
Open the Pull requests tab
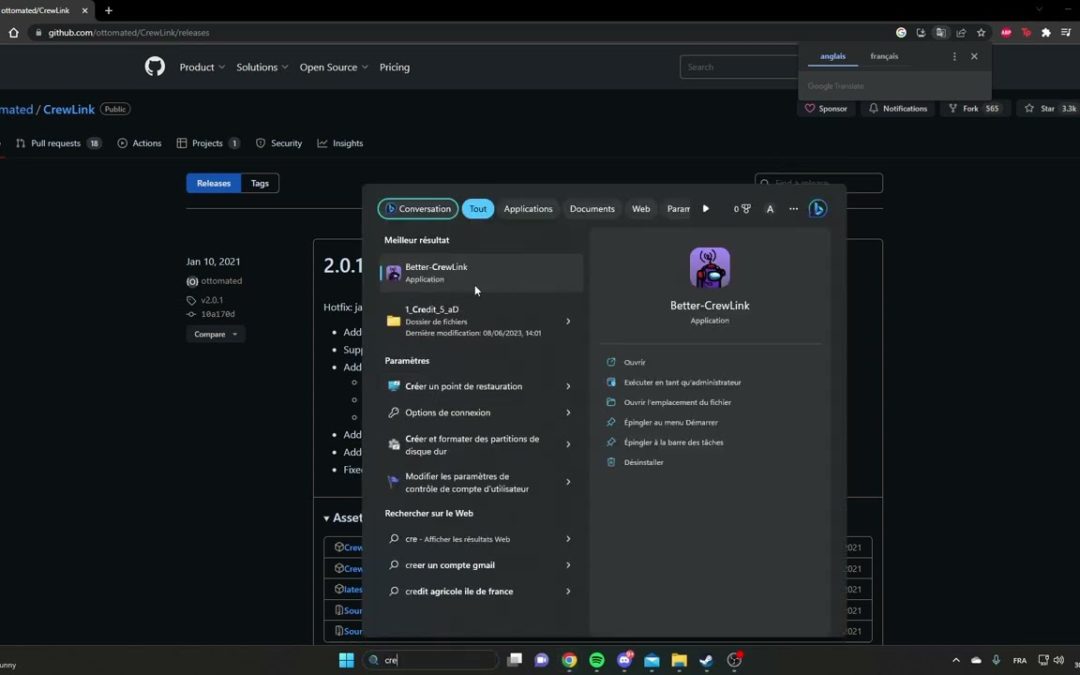(x=59, y=143)
